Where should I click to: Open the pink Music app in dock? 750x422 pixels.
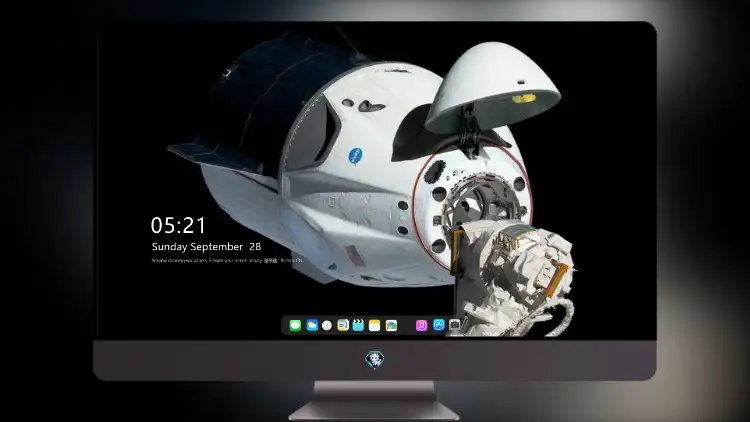(421, 325)
